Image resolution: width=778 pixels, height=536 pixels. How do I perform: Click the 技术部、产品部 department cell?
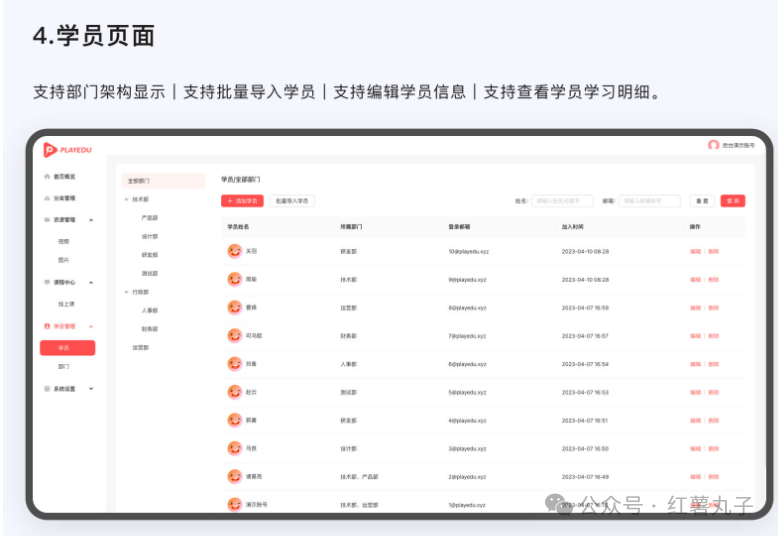(x=359, y=476)
